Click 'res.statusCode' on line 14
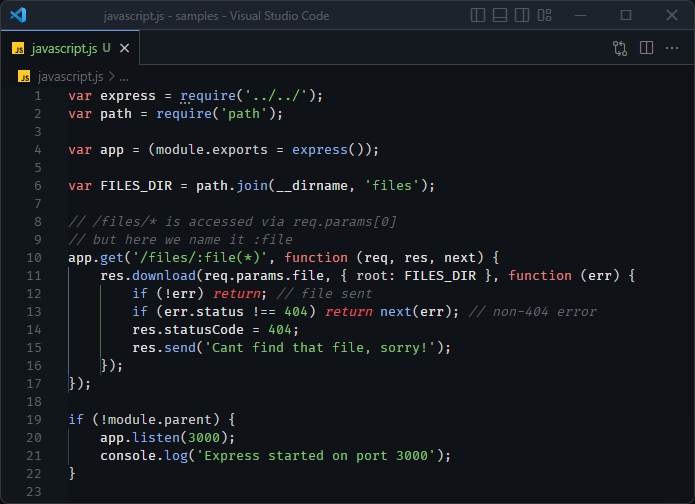 [188, 330]
